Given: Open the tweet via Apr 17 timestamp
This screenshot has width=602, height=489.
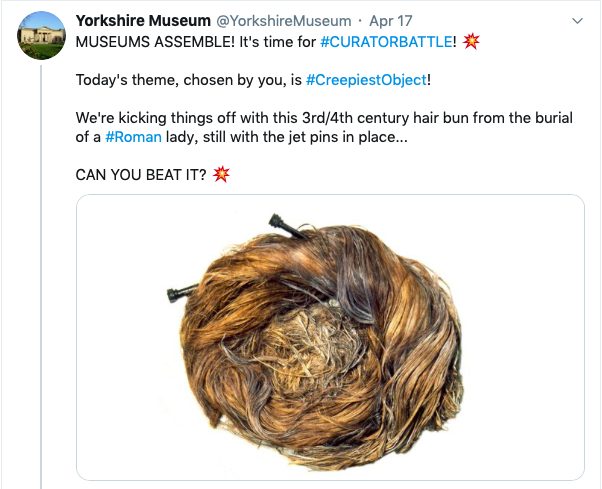Looking at the screenshot, I should coord(390,21).
